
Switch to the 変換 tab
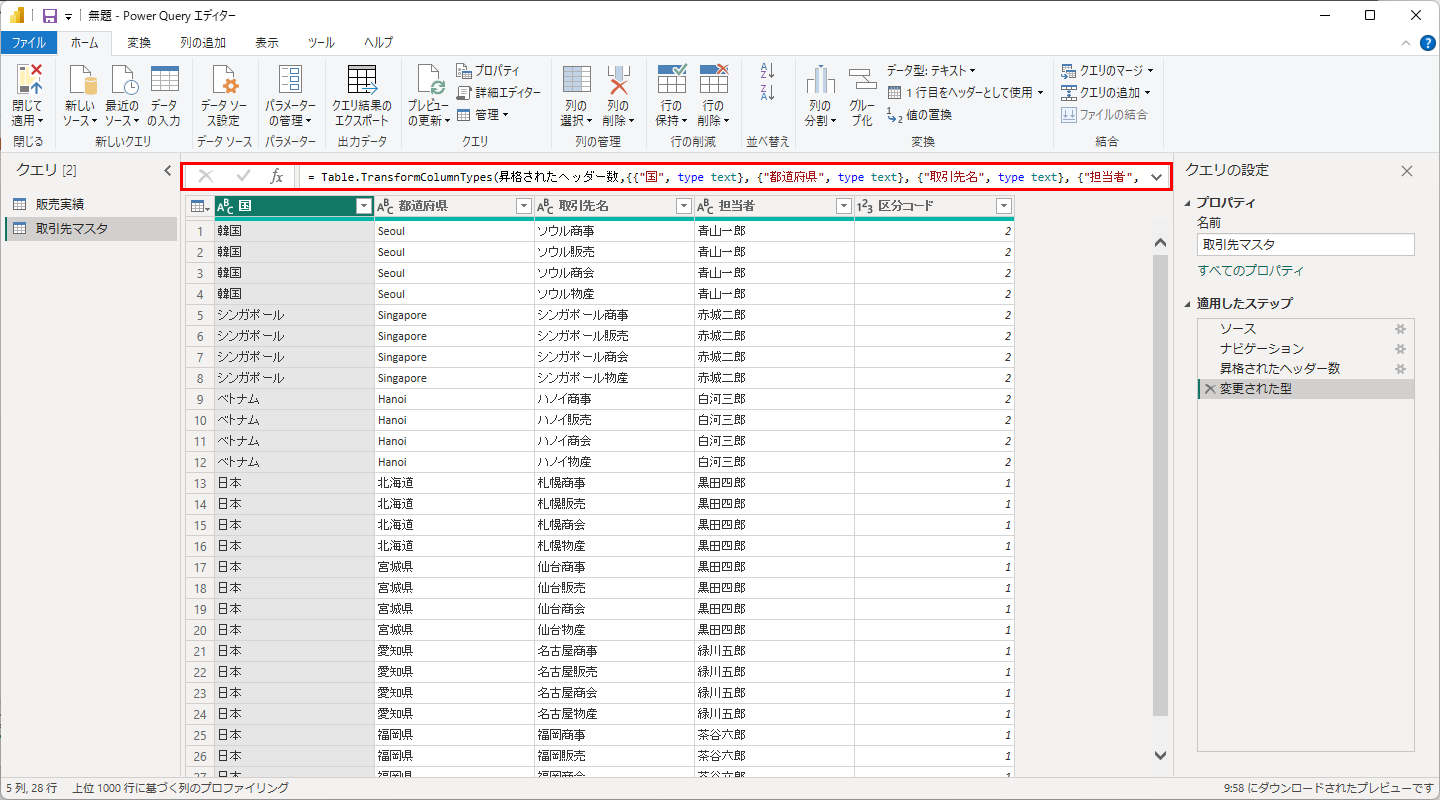click(x=139, y=42)
